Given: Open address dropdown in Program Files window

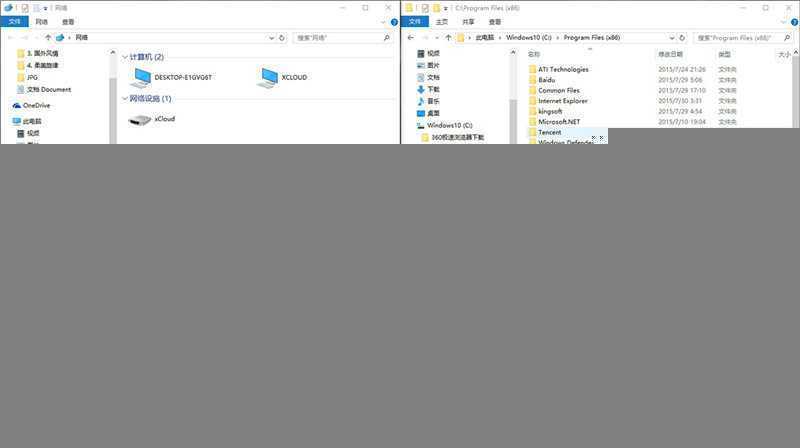Looking at the screenshot, I should click(672, 38).
